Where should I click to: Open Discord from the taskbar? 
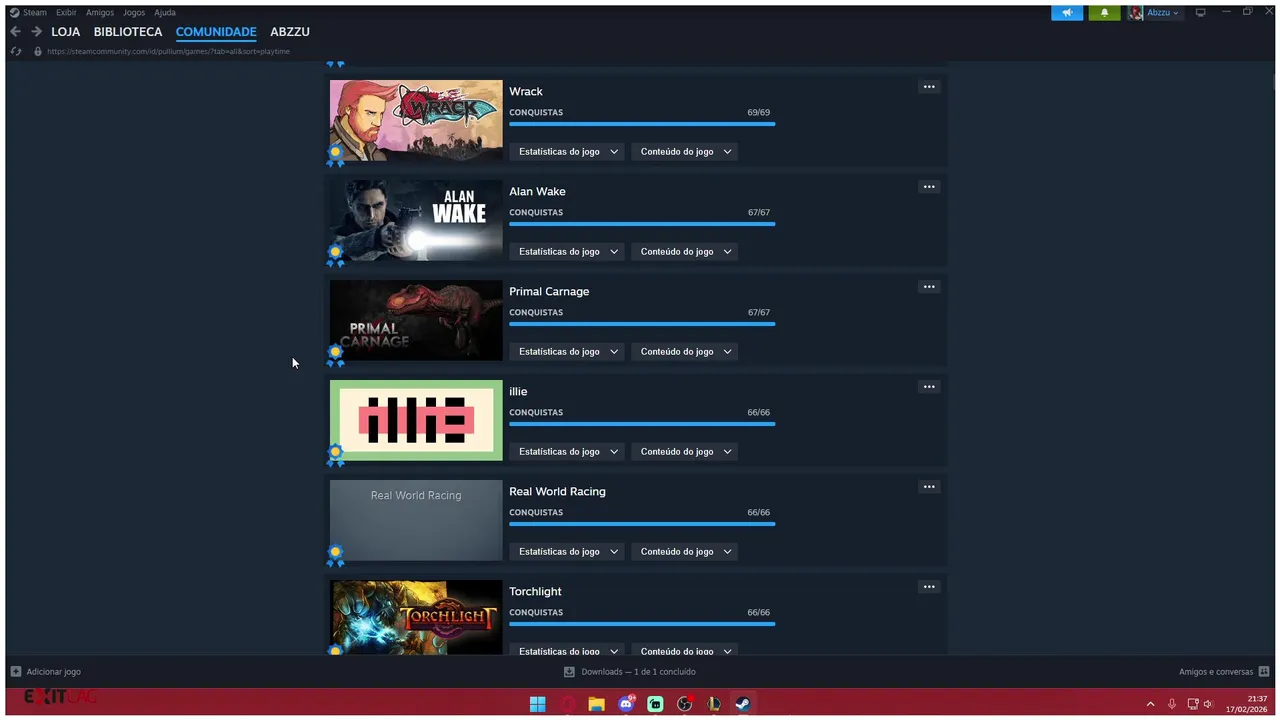[626, 704]
